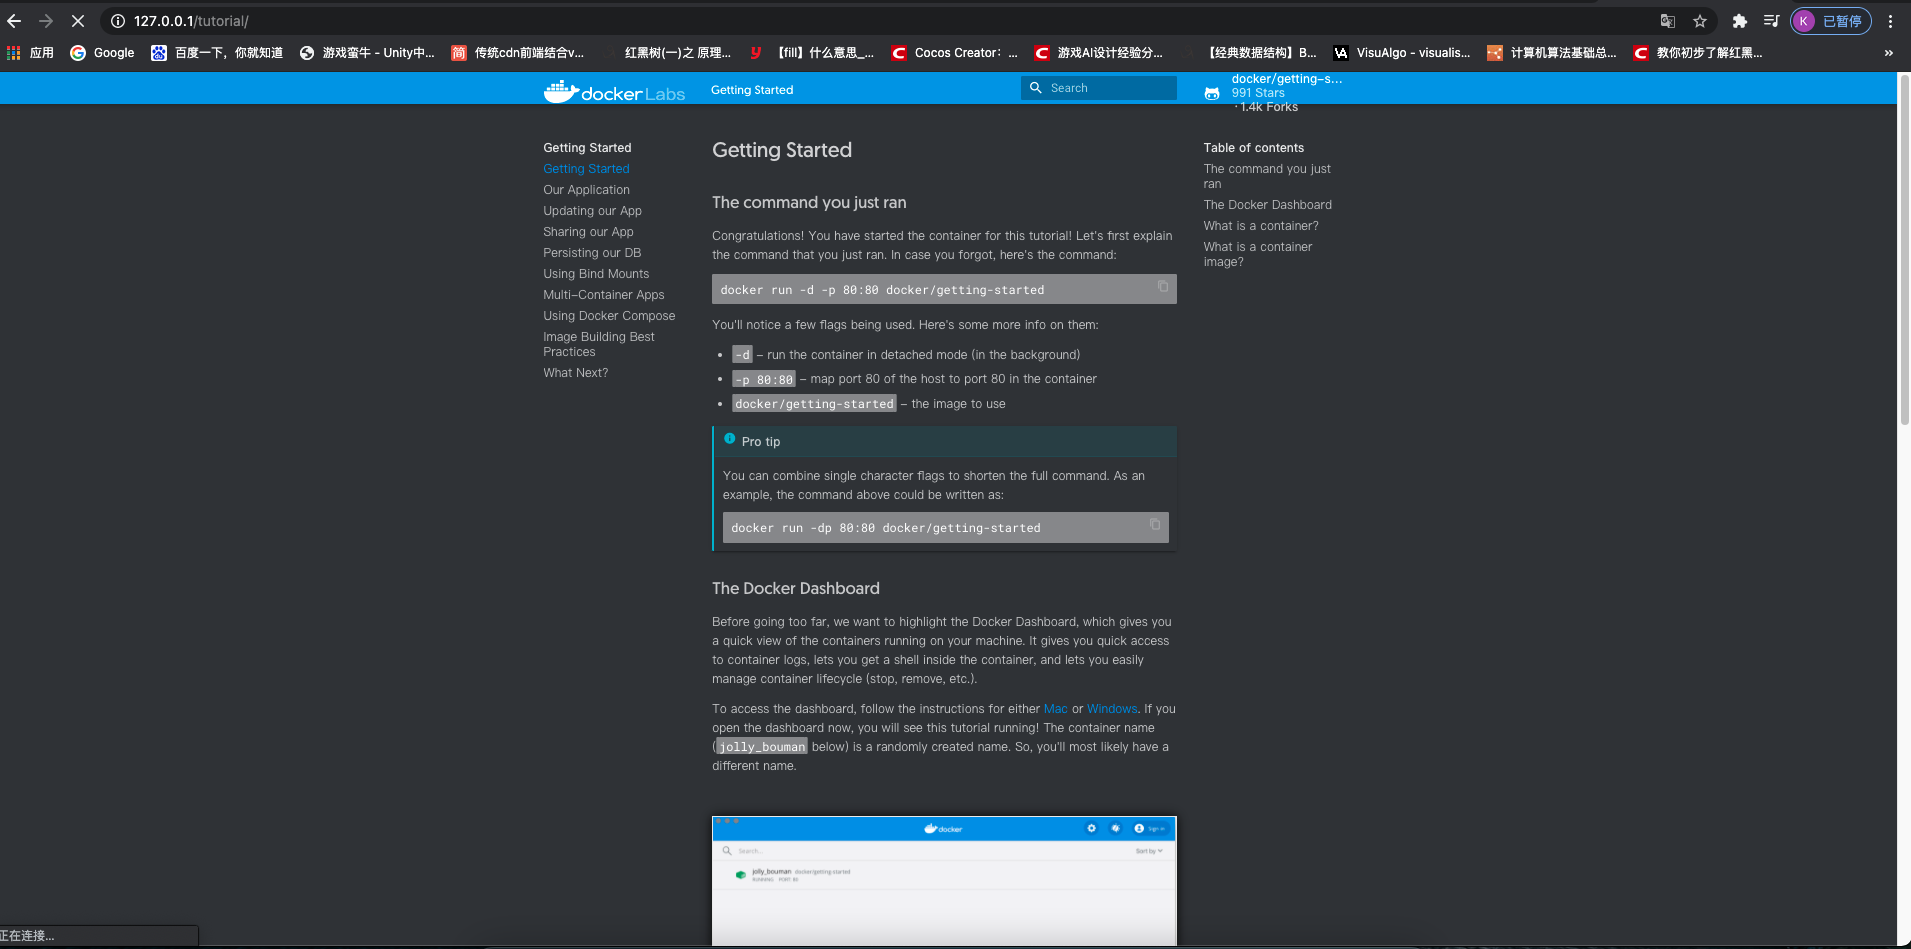This screenshot has width=1911, height=949.
Task: Click the search magnifier icon
Action: (1036, 88)
